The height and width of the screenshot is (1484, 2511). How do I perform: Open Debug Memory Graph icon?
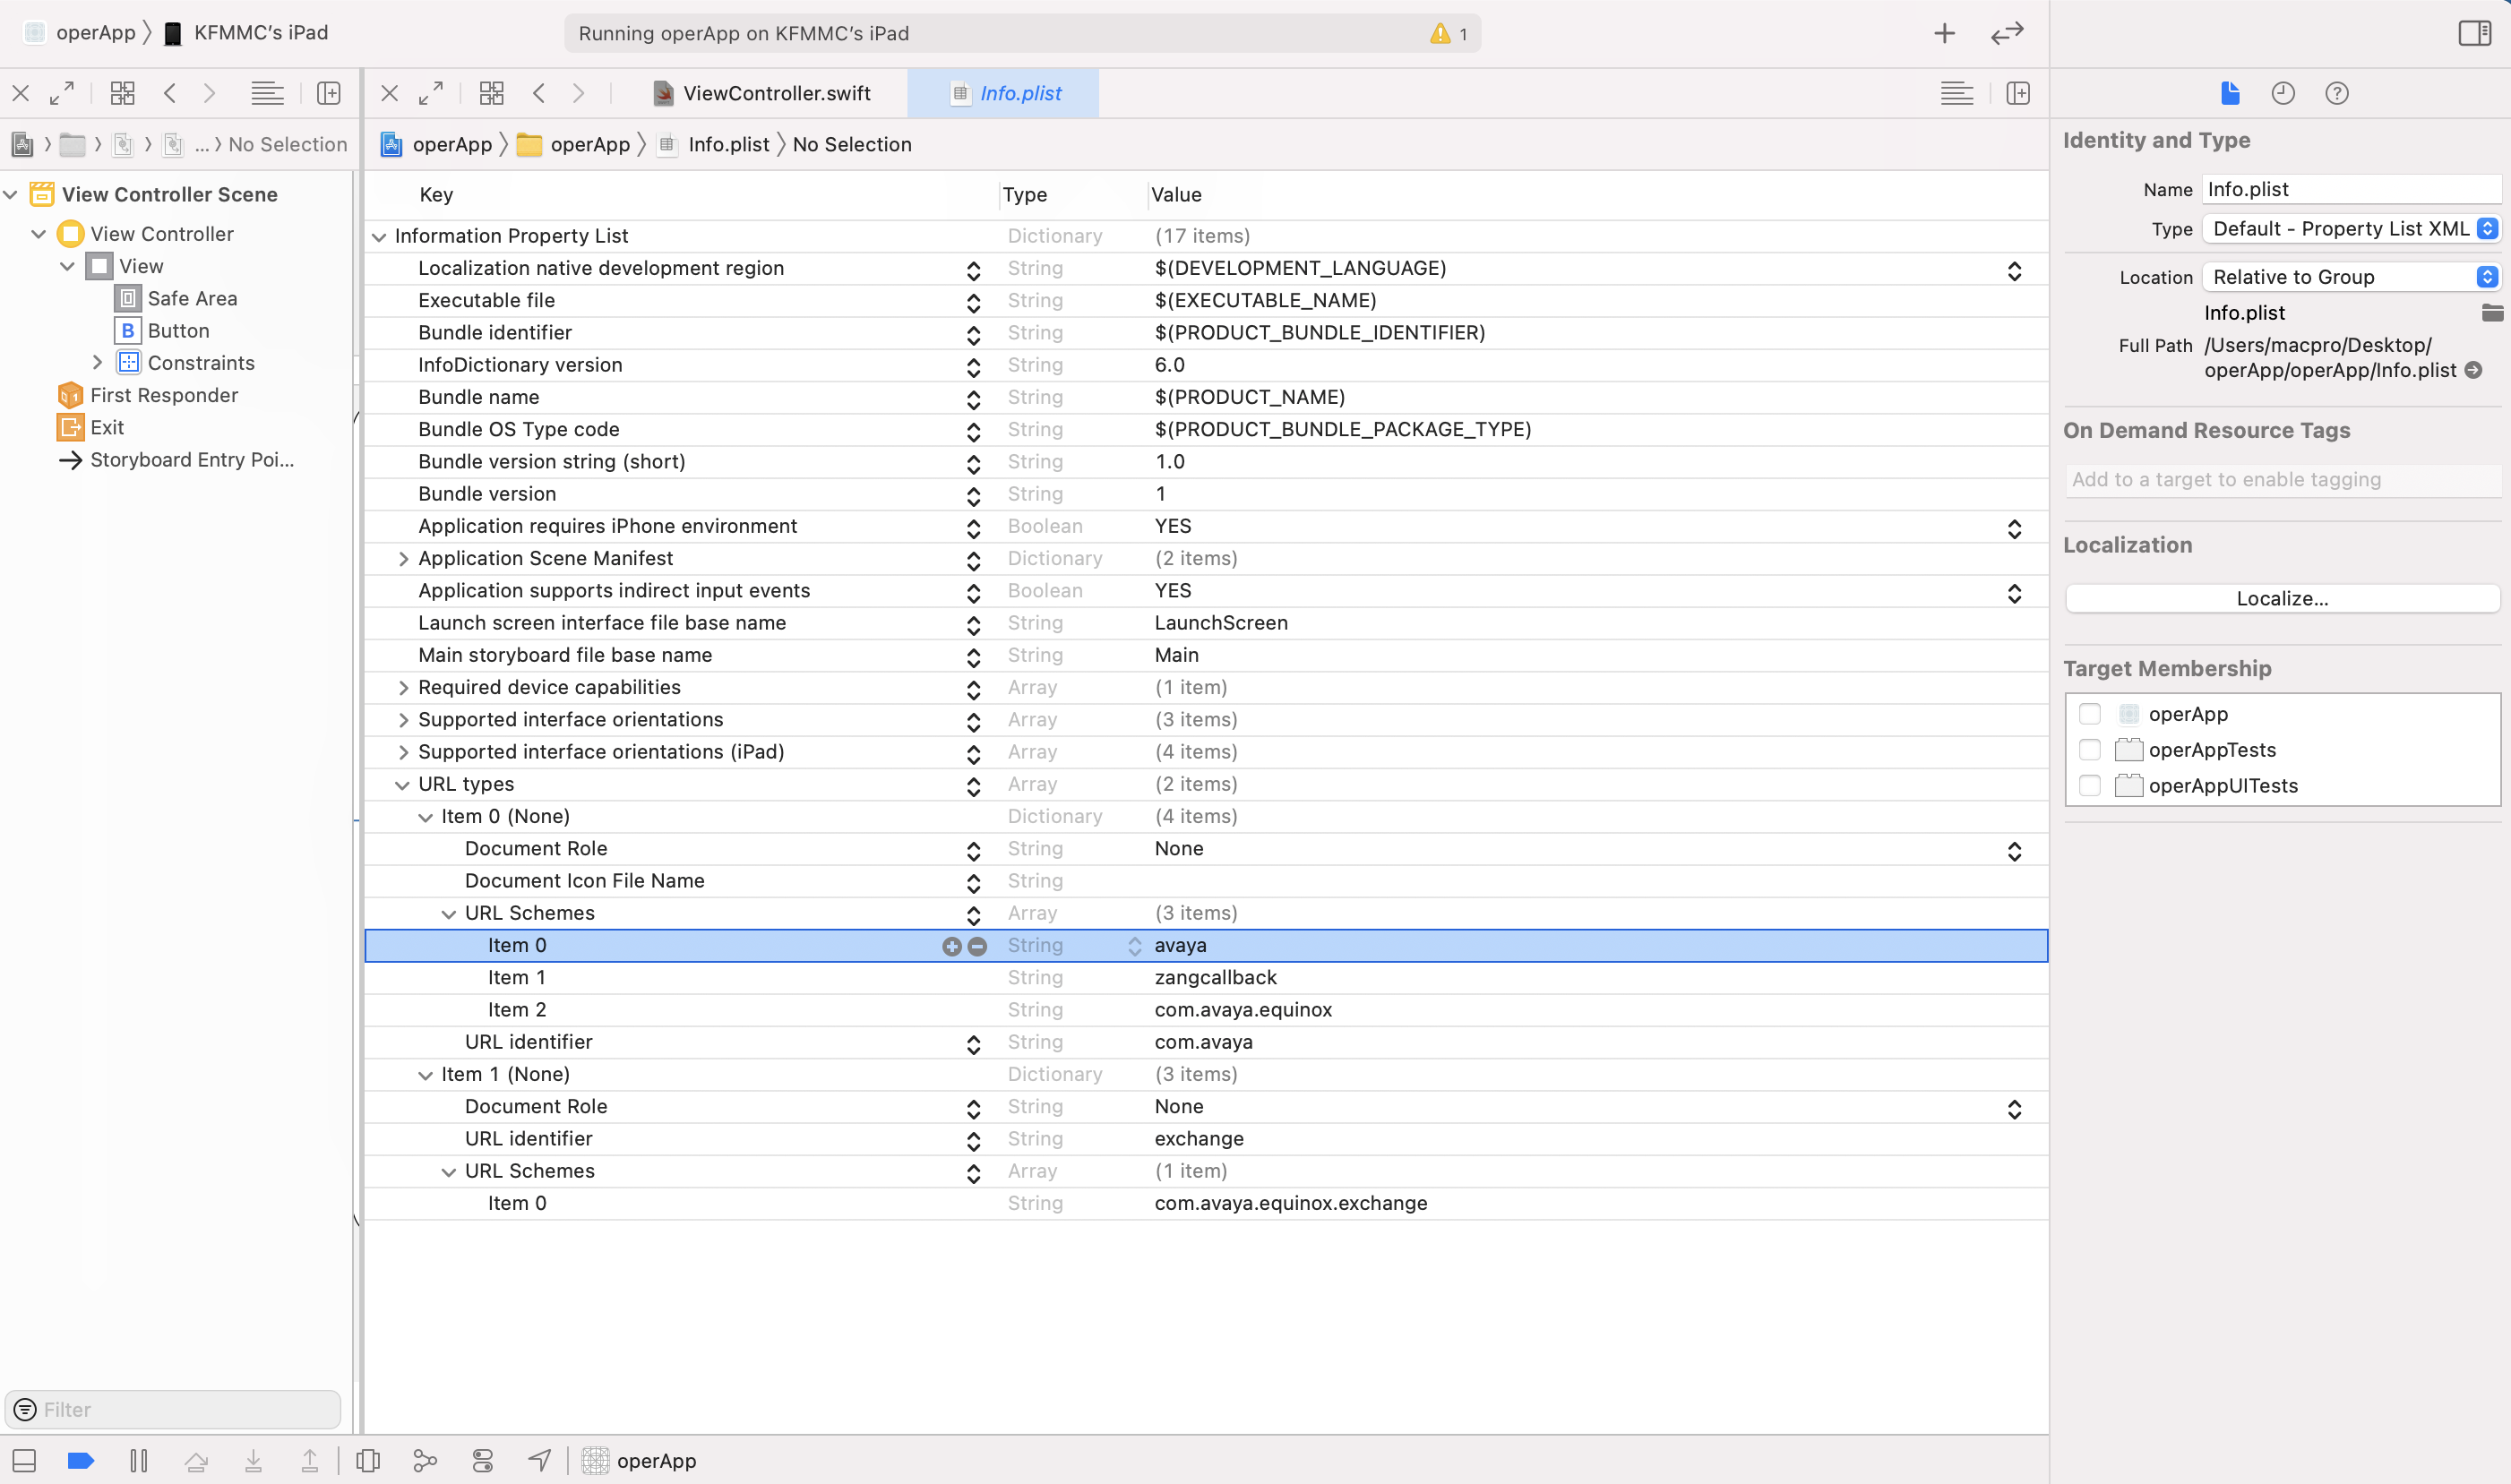point(425,1461)
